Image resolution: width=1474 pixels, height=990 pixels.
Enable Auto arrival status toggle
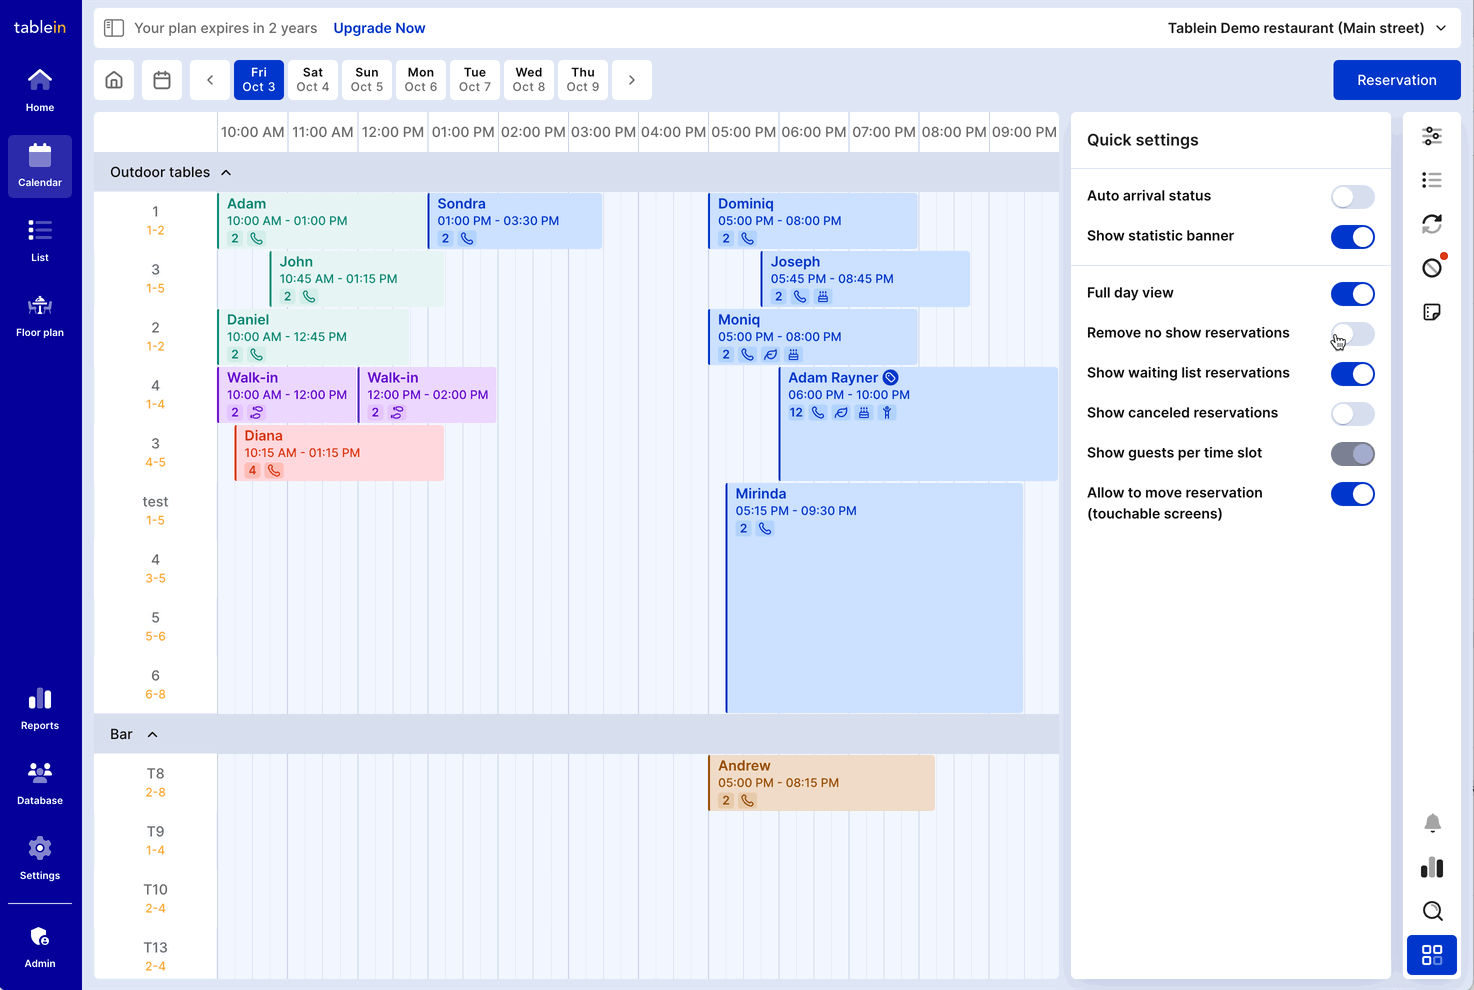coord(1352,197)
